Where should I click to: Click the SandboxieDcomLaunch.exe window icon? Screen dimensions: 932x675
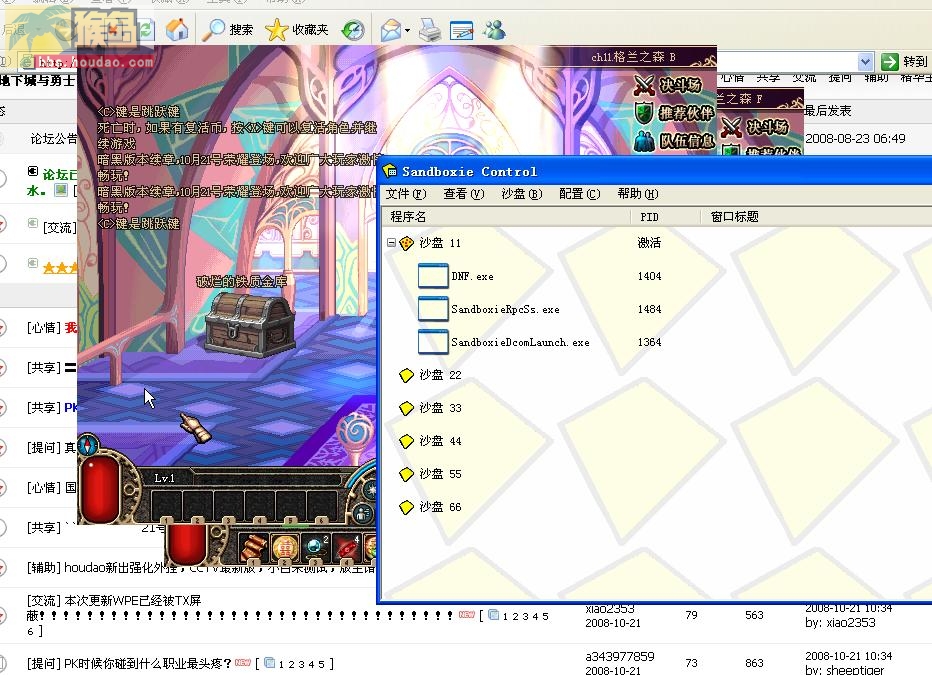(433, 342)
